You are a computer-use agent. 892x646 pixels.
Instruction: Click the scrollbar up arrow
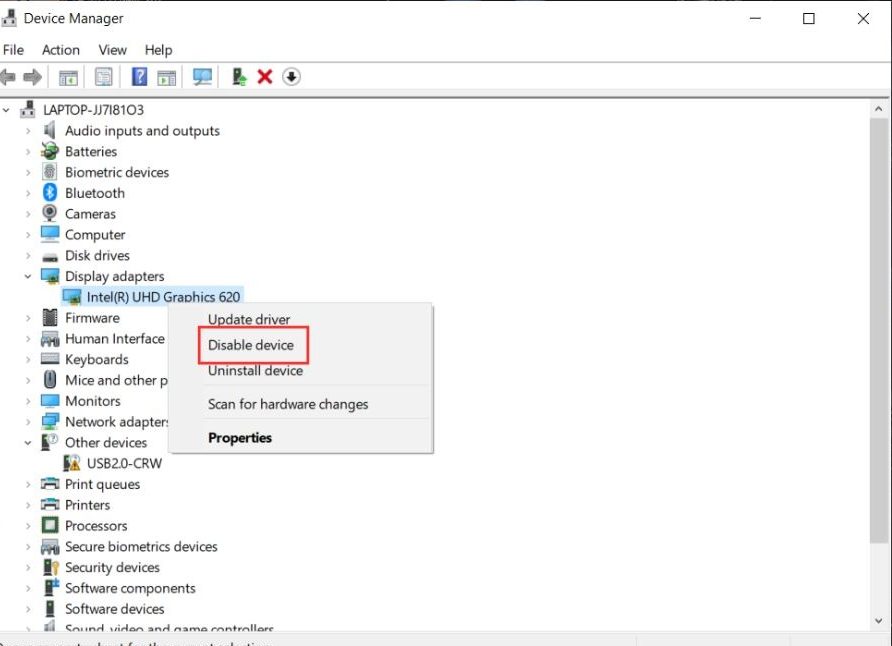coord(878,109)
